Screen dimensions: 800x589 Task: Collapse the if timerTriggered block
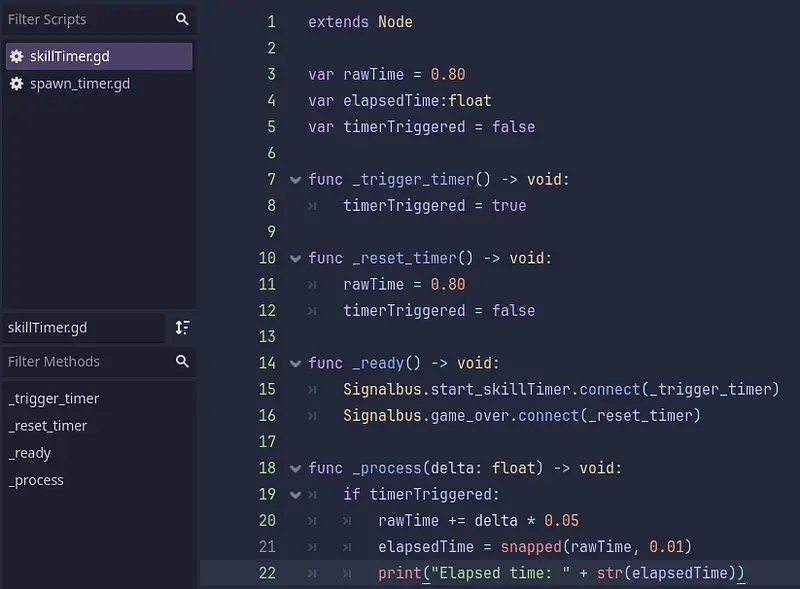pos(295,494)
